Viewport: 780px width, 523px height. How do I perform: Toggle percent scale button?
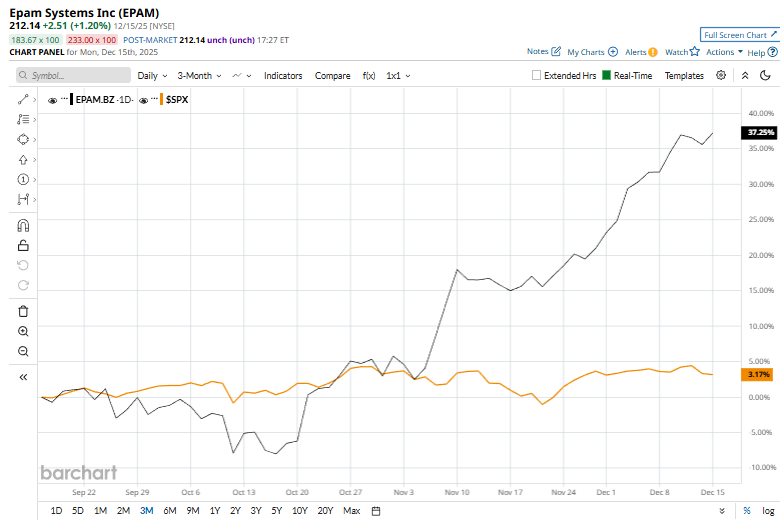tap(747, 511)
